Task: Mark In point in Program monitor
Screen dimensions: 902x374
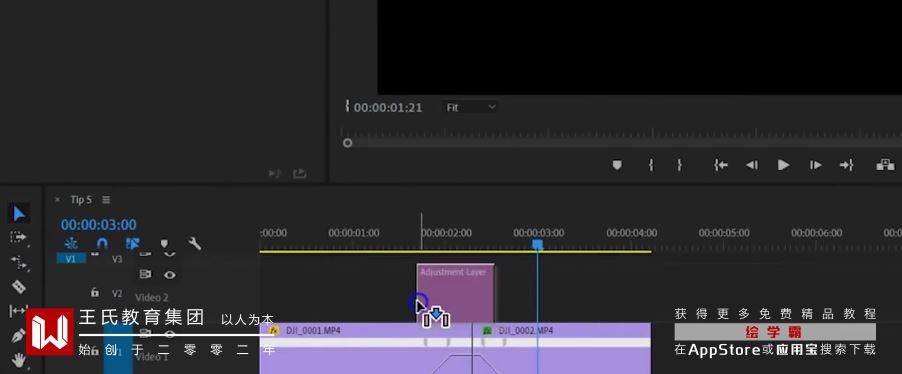Action: pos(651,165)
